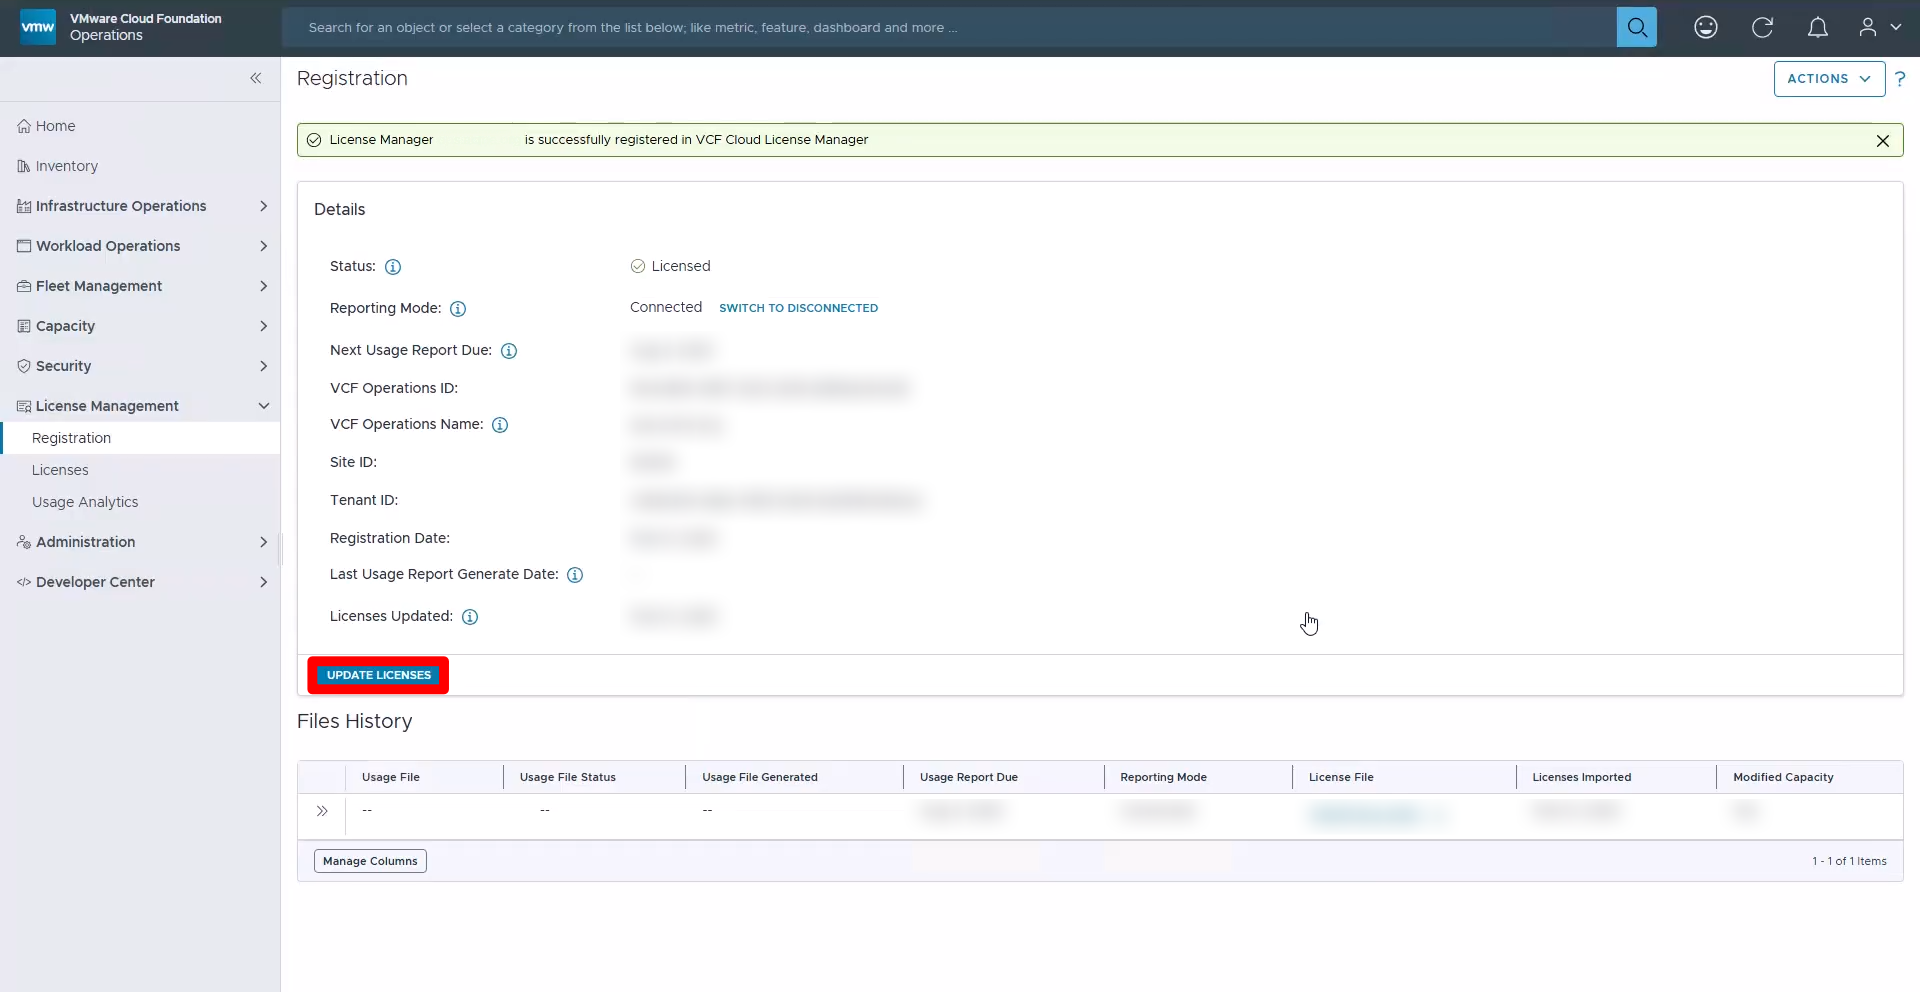Click VCF Operations Name info icon
1920x992 pixels.
(x=500, y=425)
